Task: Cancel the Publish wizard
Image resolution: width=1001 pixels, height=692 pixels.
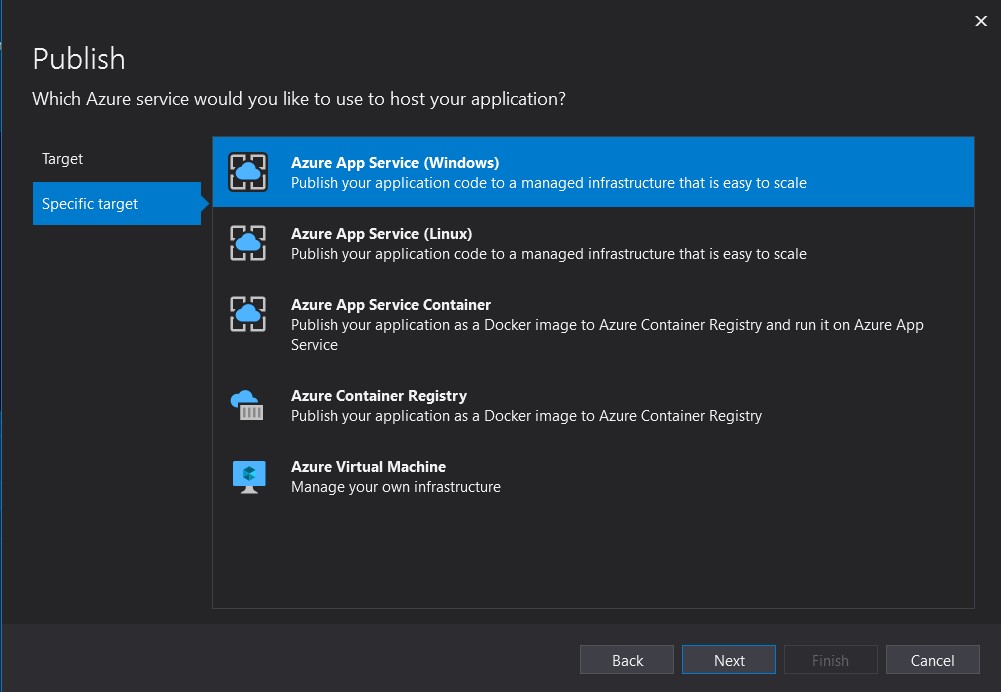Action: pyautogui.click(x=933, y=659)
